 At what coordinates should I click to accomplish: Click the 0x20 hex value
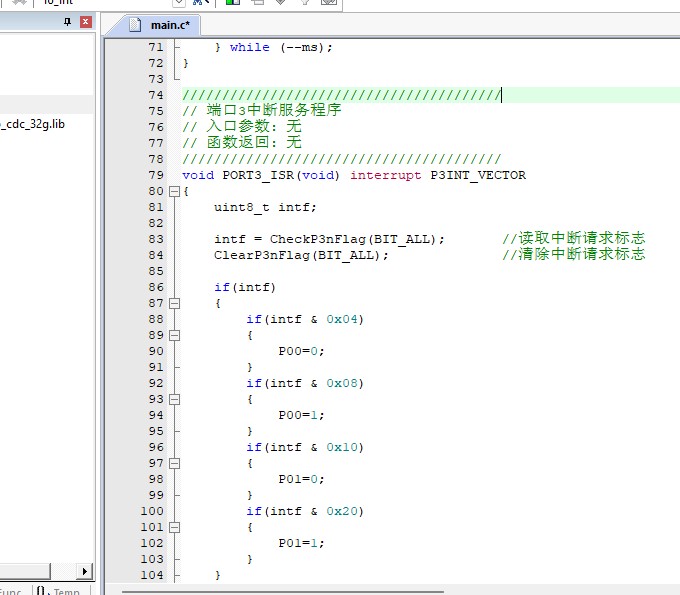tap(342, 511)
